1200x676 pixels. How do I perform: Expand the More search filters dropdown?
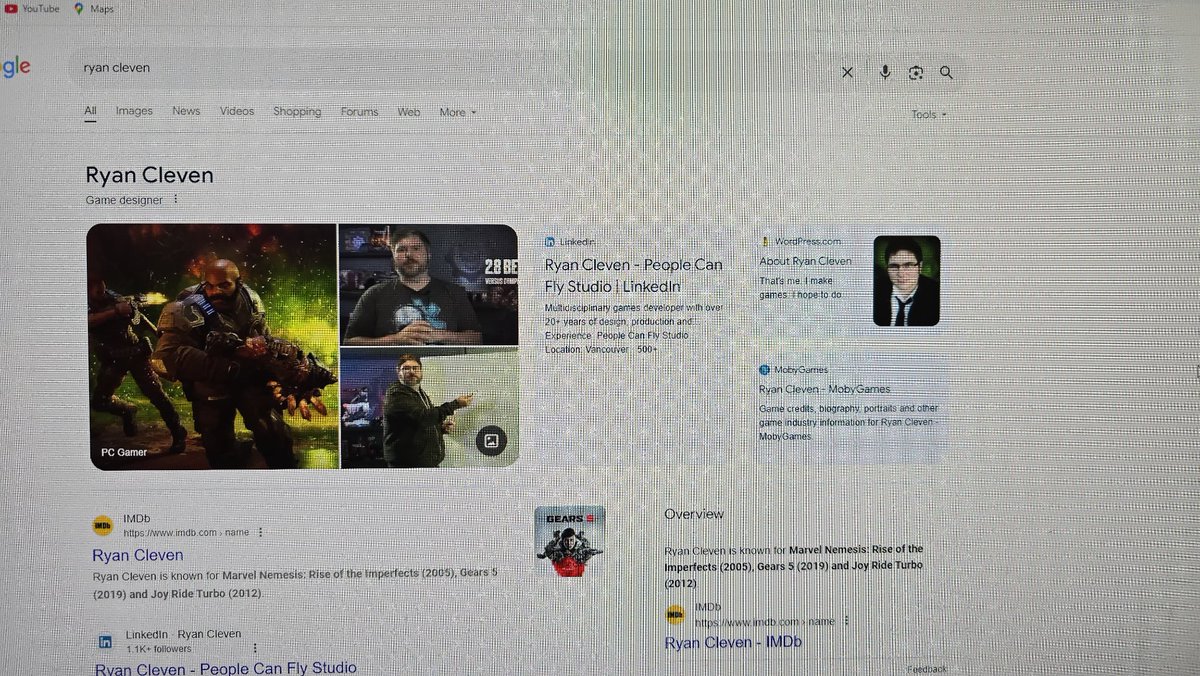point(458,112)
